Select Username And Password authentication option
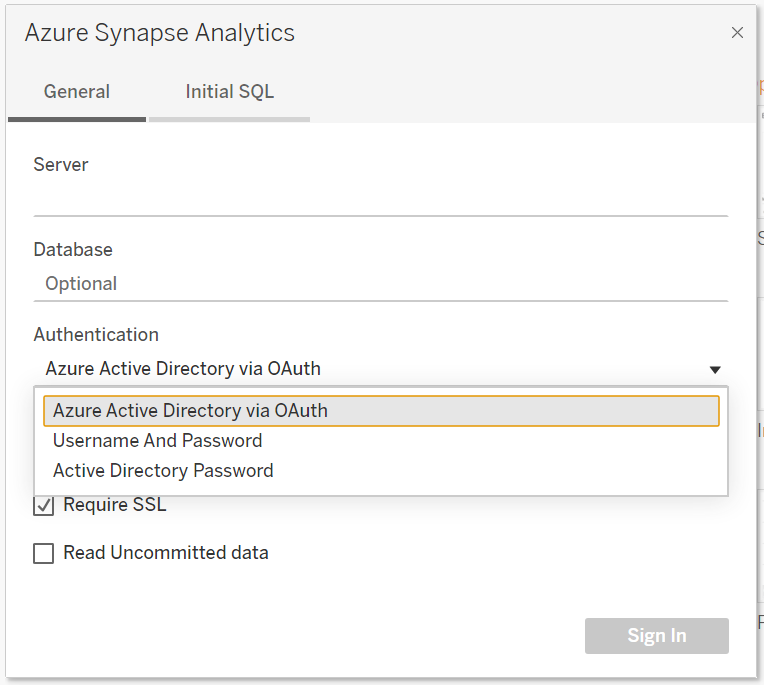This screenshot has height=685, width=764. (158, 441)
